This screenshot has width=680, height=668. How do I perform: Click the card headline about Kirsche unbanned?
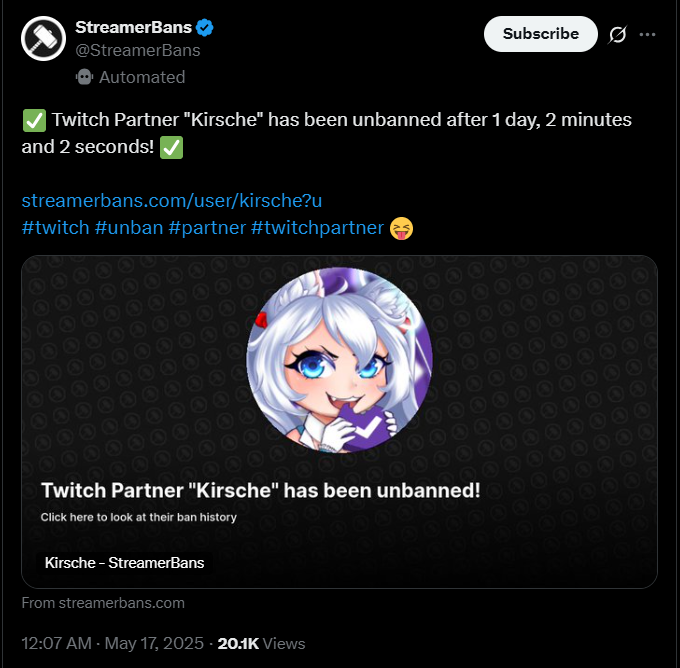pyautogui.click(x=260, y=491)
